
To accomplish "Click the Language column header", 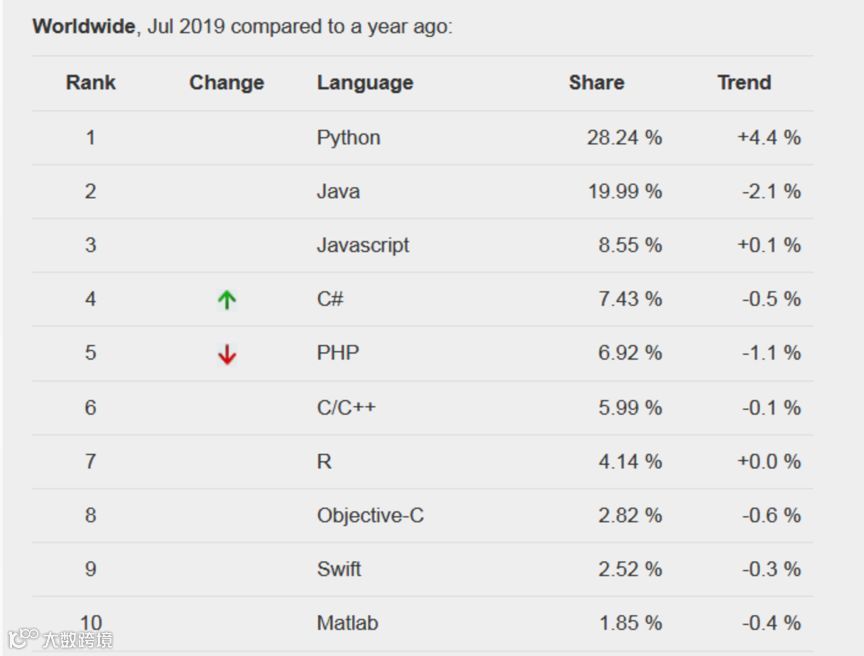I will pyautogui.click(x=365, y=83).
